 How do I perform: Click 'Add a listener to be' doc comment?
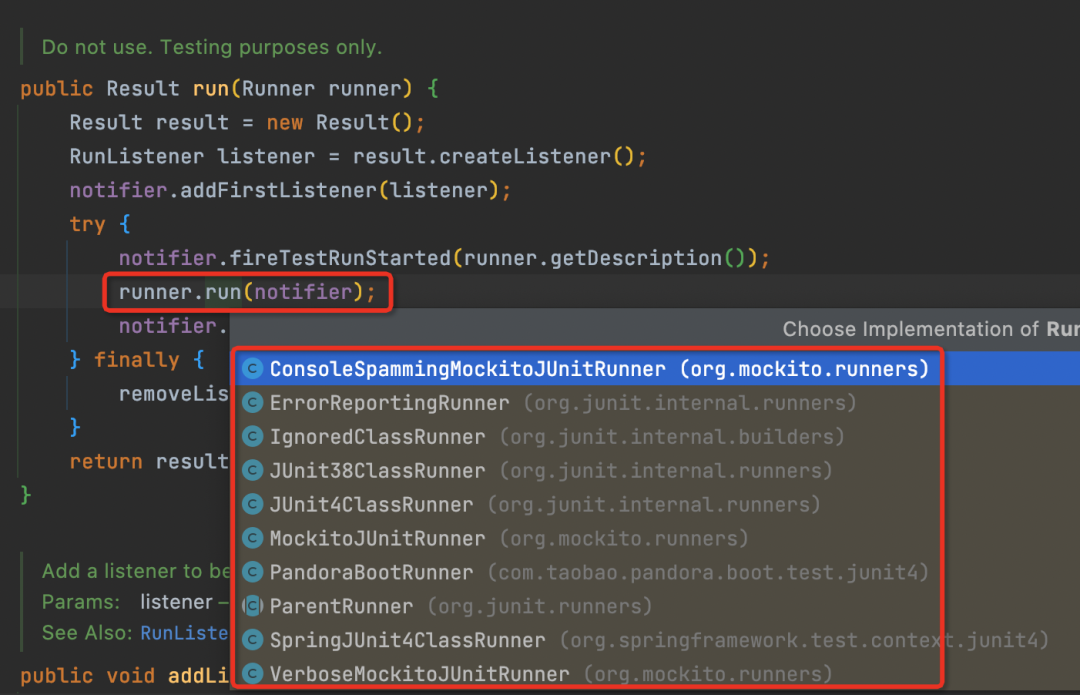pos(136,571)
